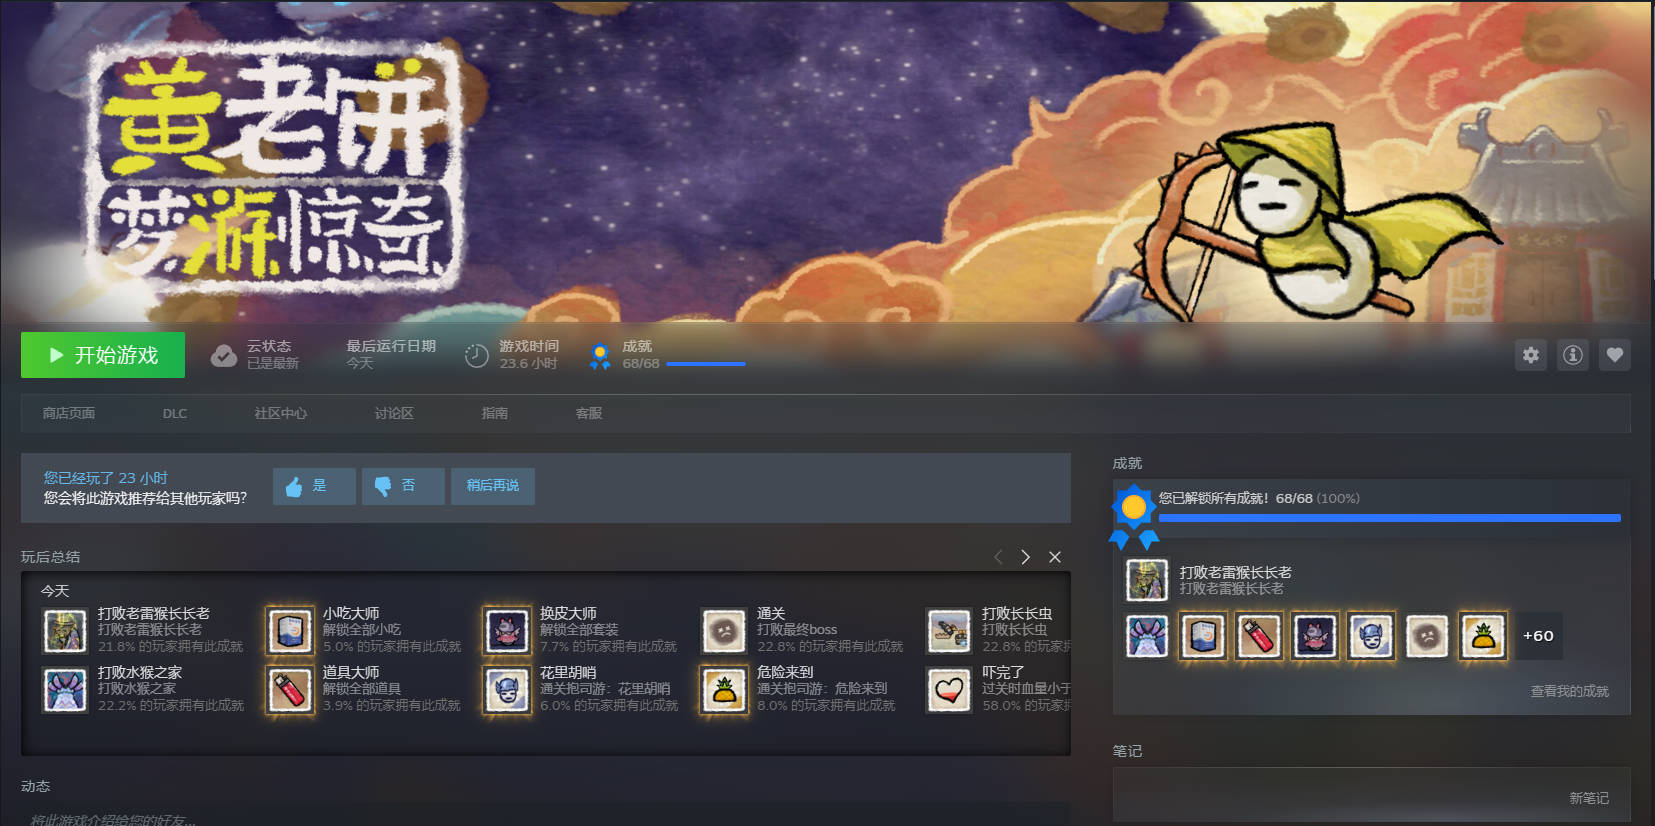Open the 道具大师 achievement icon
Image resolution: width=1655 pixels, height=826 pixels.
click(x=290, y=690)
